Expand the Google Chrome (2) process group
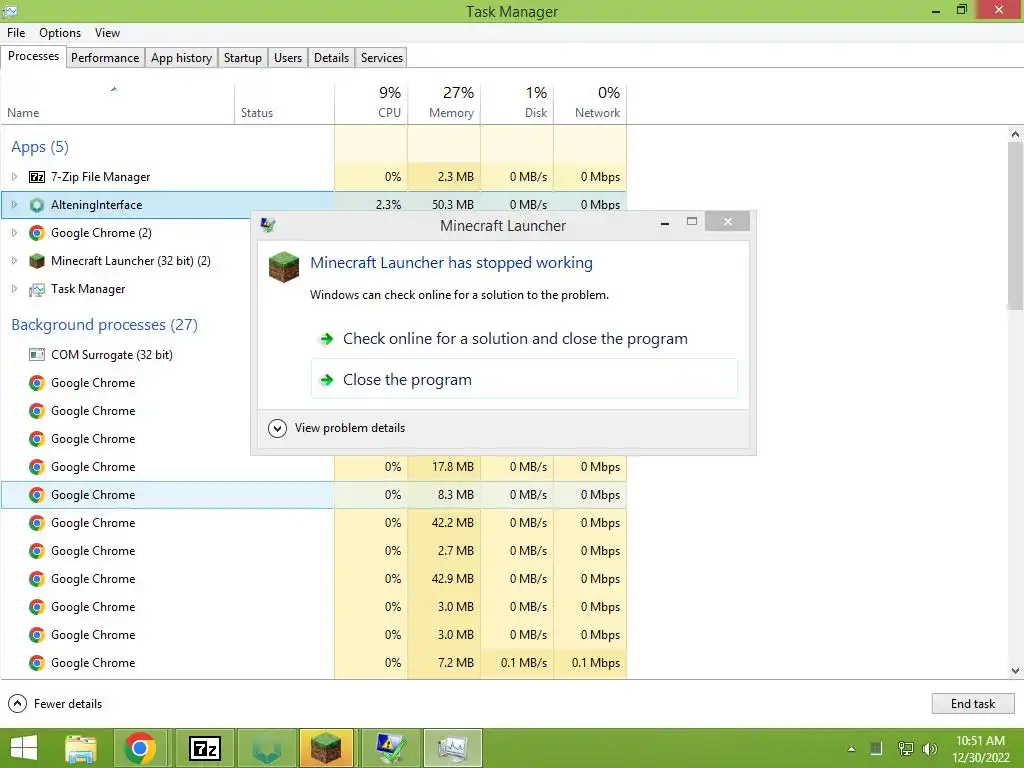Screen dimensions: 1024x768 (x=14, y=233)
